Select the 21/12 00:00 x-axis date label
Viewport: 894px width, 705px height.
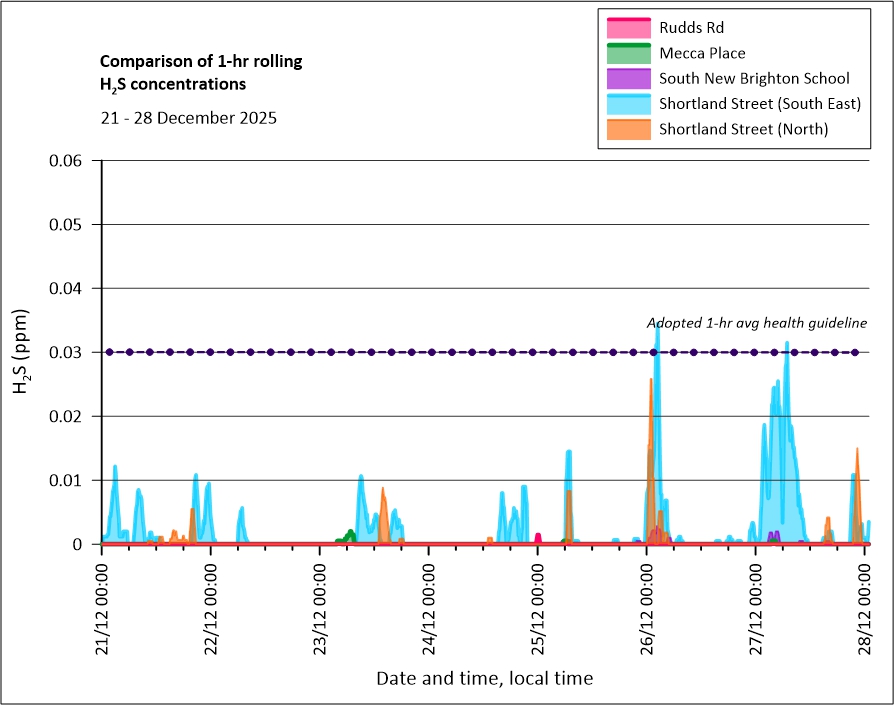pyautogui.click(x=102, y=603)
